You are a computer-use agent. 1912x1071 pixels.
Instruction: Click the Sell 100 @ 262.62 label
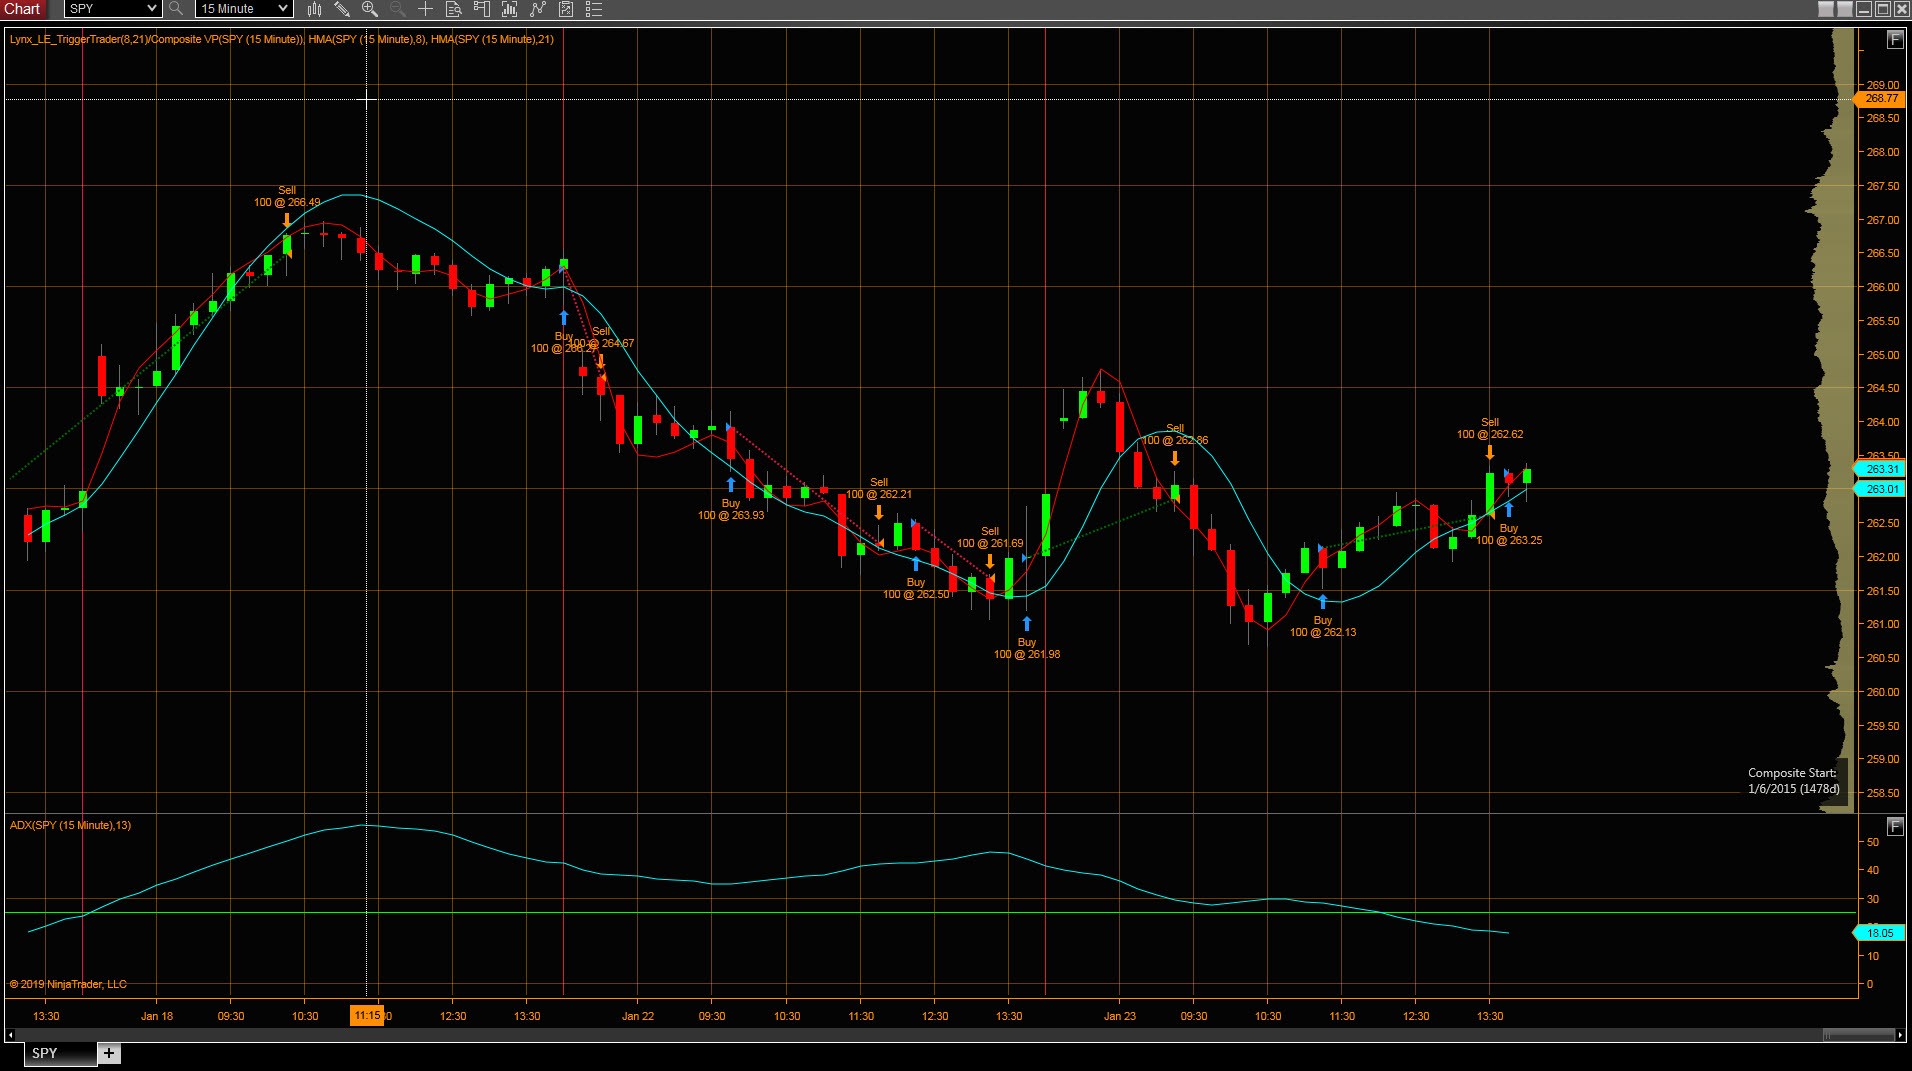click(x=1490, y=428)
